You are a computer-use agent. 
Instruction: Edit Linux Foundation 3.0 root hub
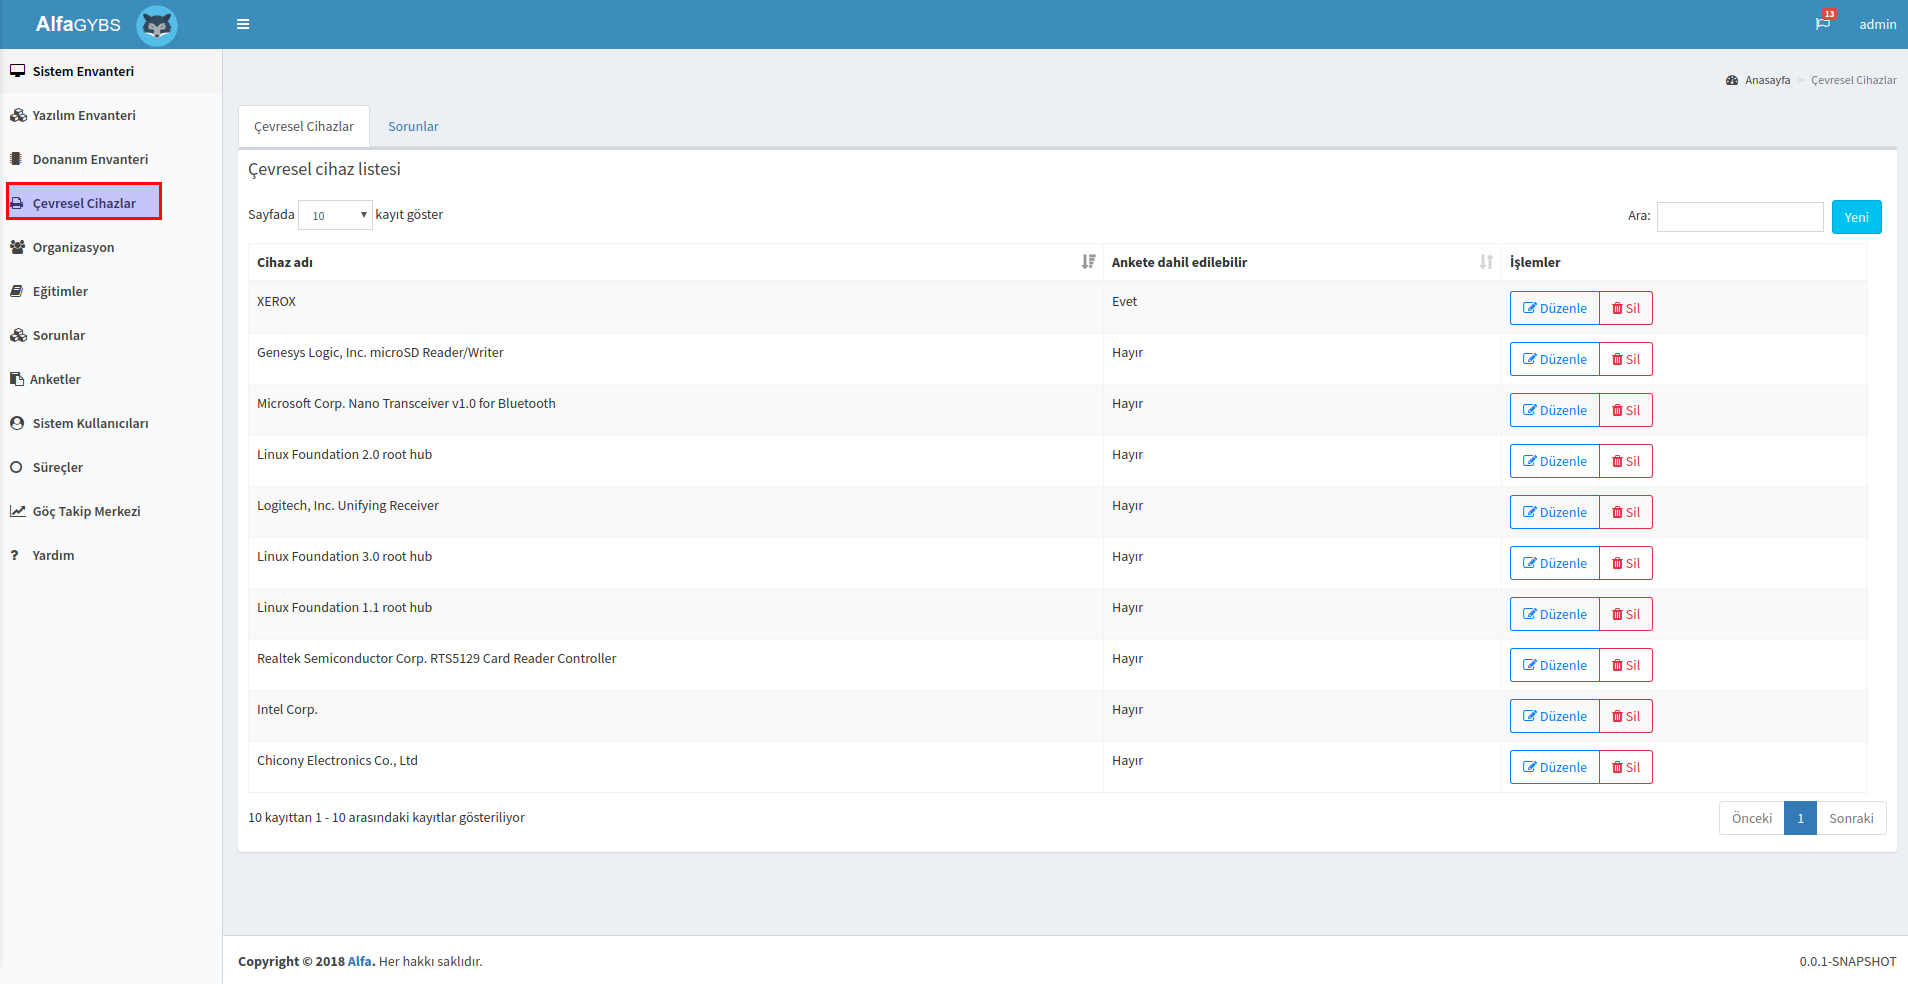1555,563
